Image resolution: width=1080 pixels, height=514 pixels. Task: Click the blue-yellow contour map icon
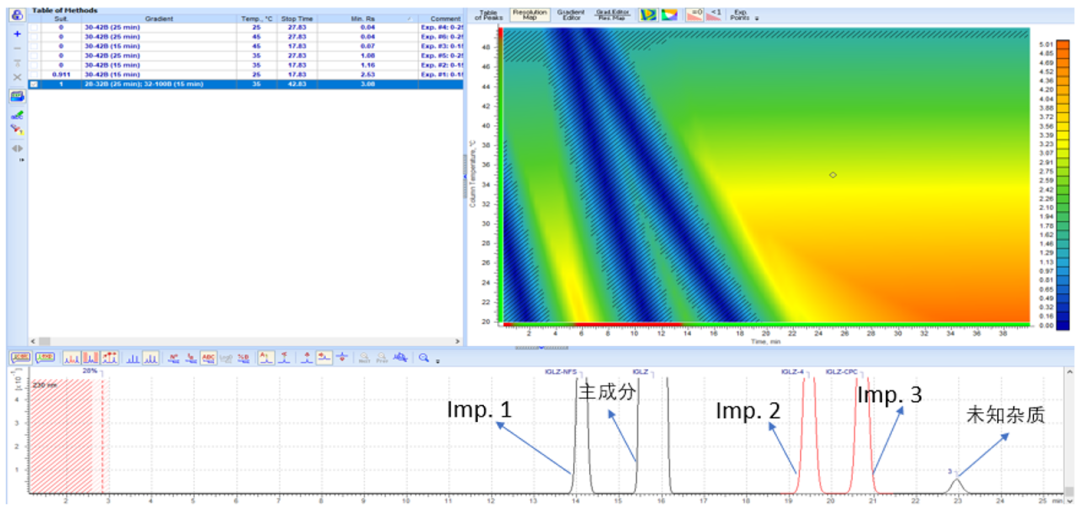[647, 14]
